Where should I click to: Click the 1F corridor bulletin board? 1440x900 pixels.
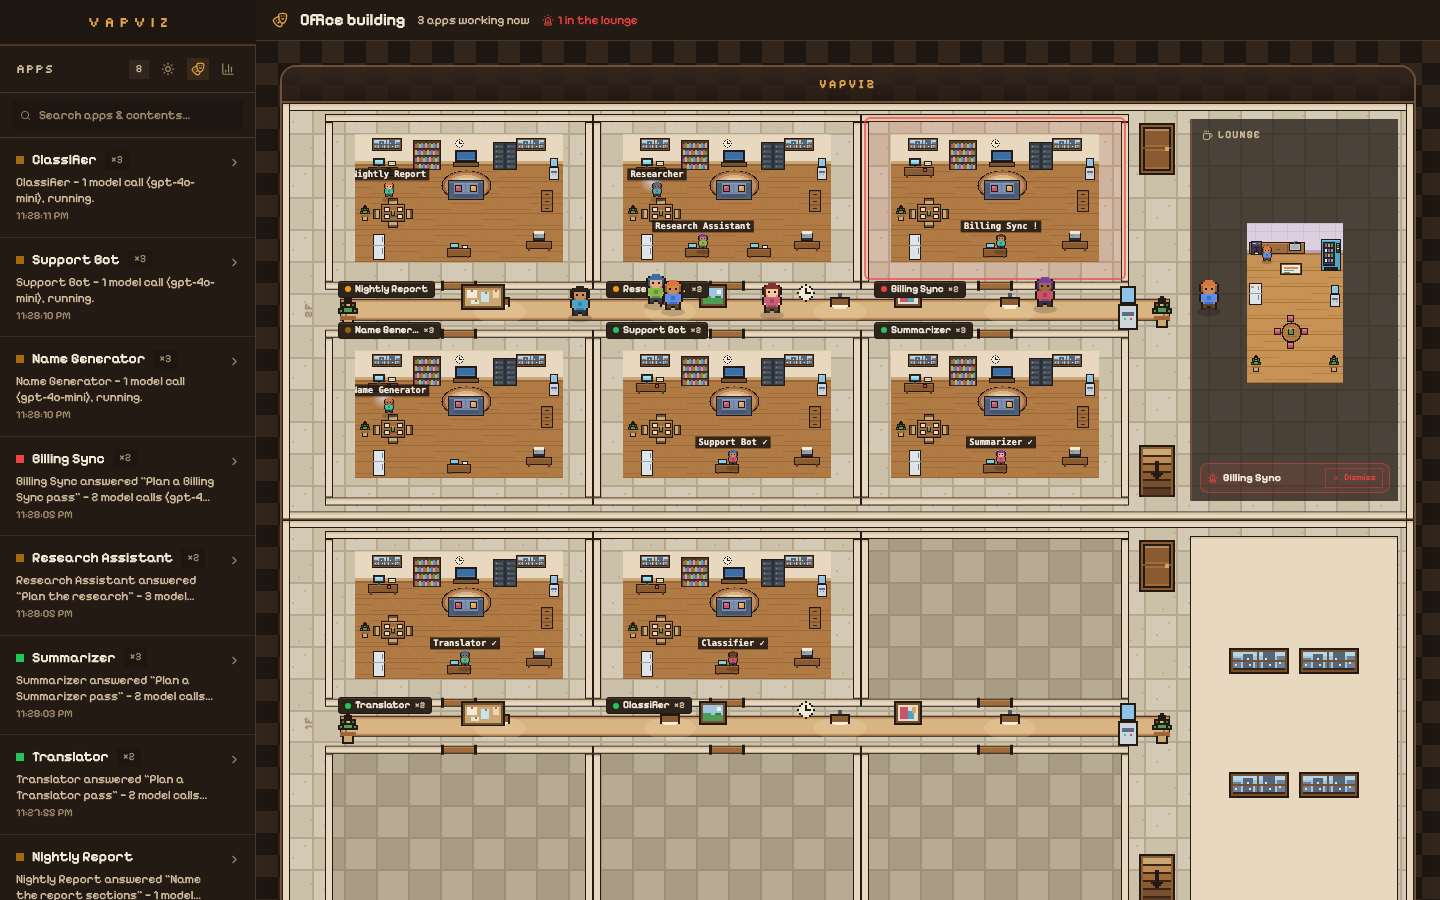coord(483,713)
